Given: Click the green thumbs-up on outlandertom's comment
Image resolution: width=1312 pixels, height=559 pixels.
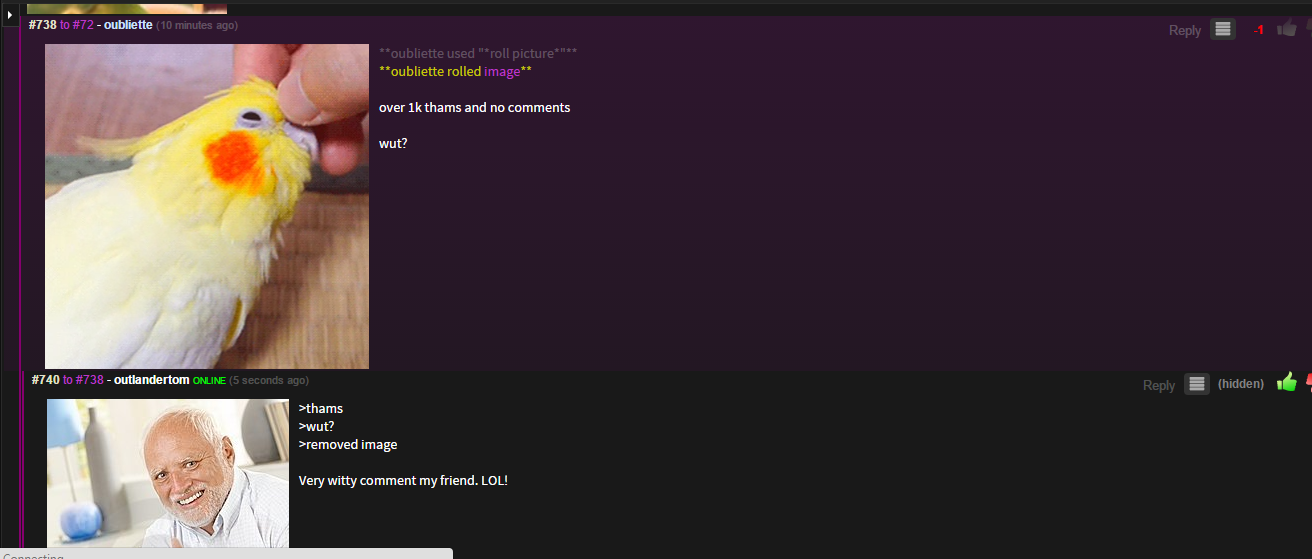Looking at the screenshot, I should [1286, 383].
